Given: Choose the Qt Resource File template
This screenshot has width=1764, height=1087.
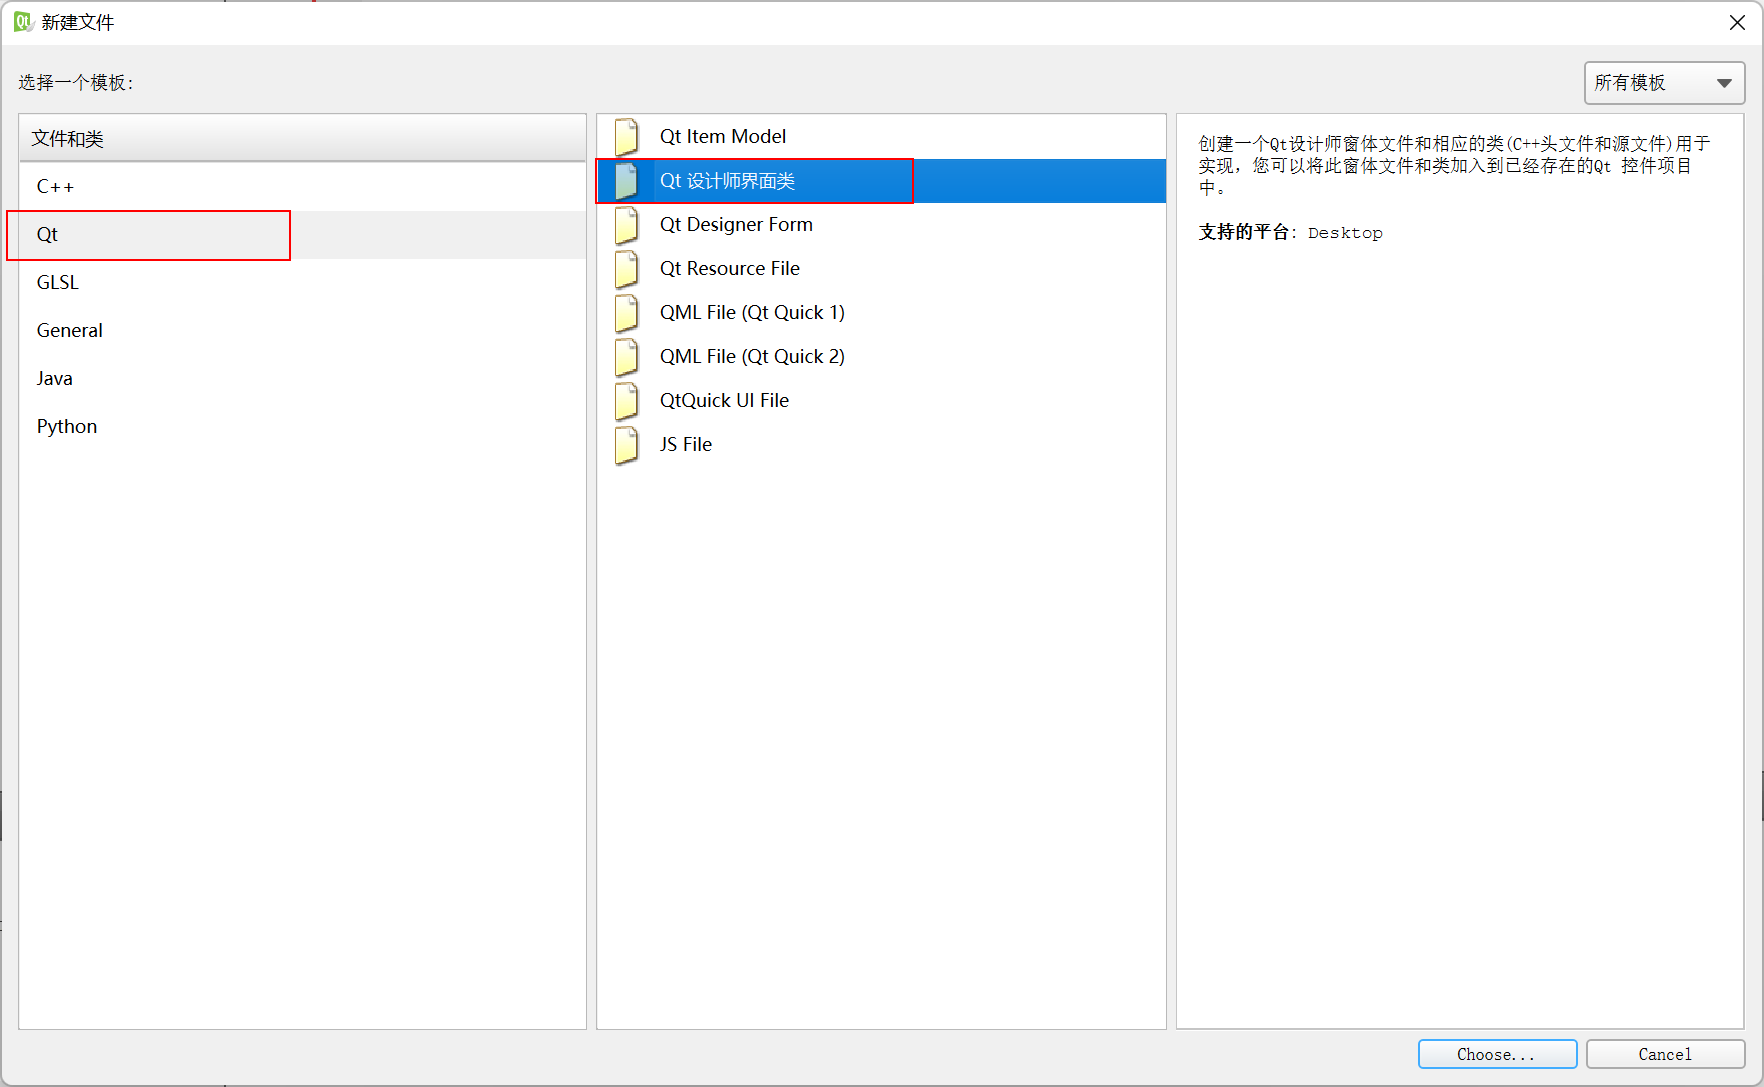Looking at the screenshot, I should pyautogui.click(x=881, y=269).
